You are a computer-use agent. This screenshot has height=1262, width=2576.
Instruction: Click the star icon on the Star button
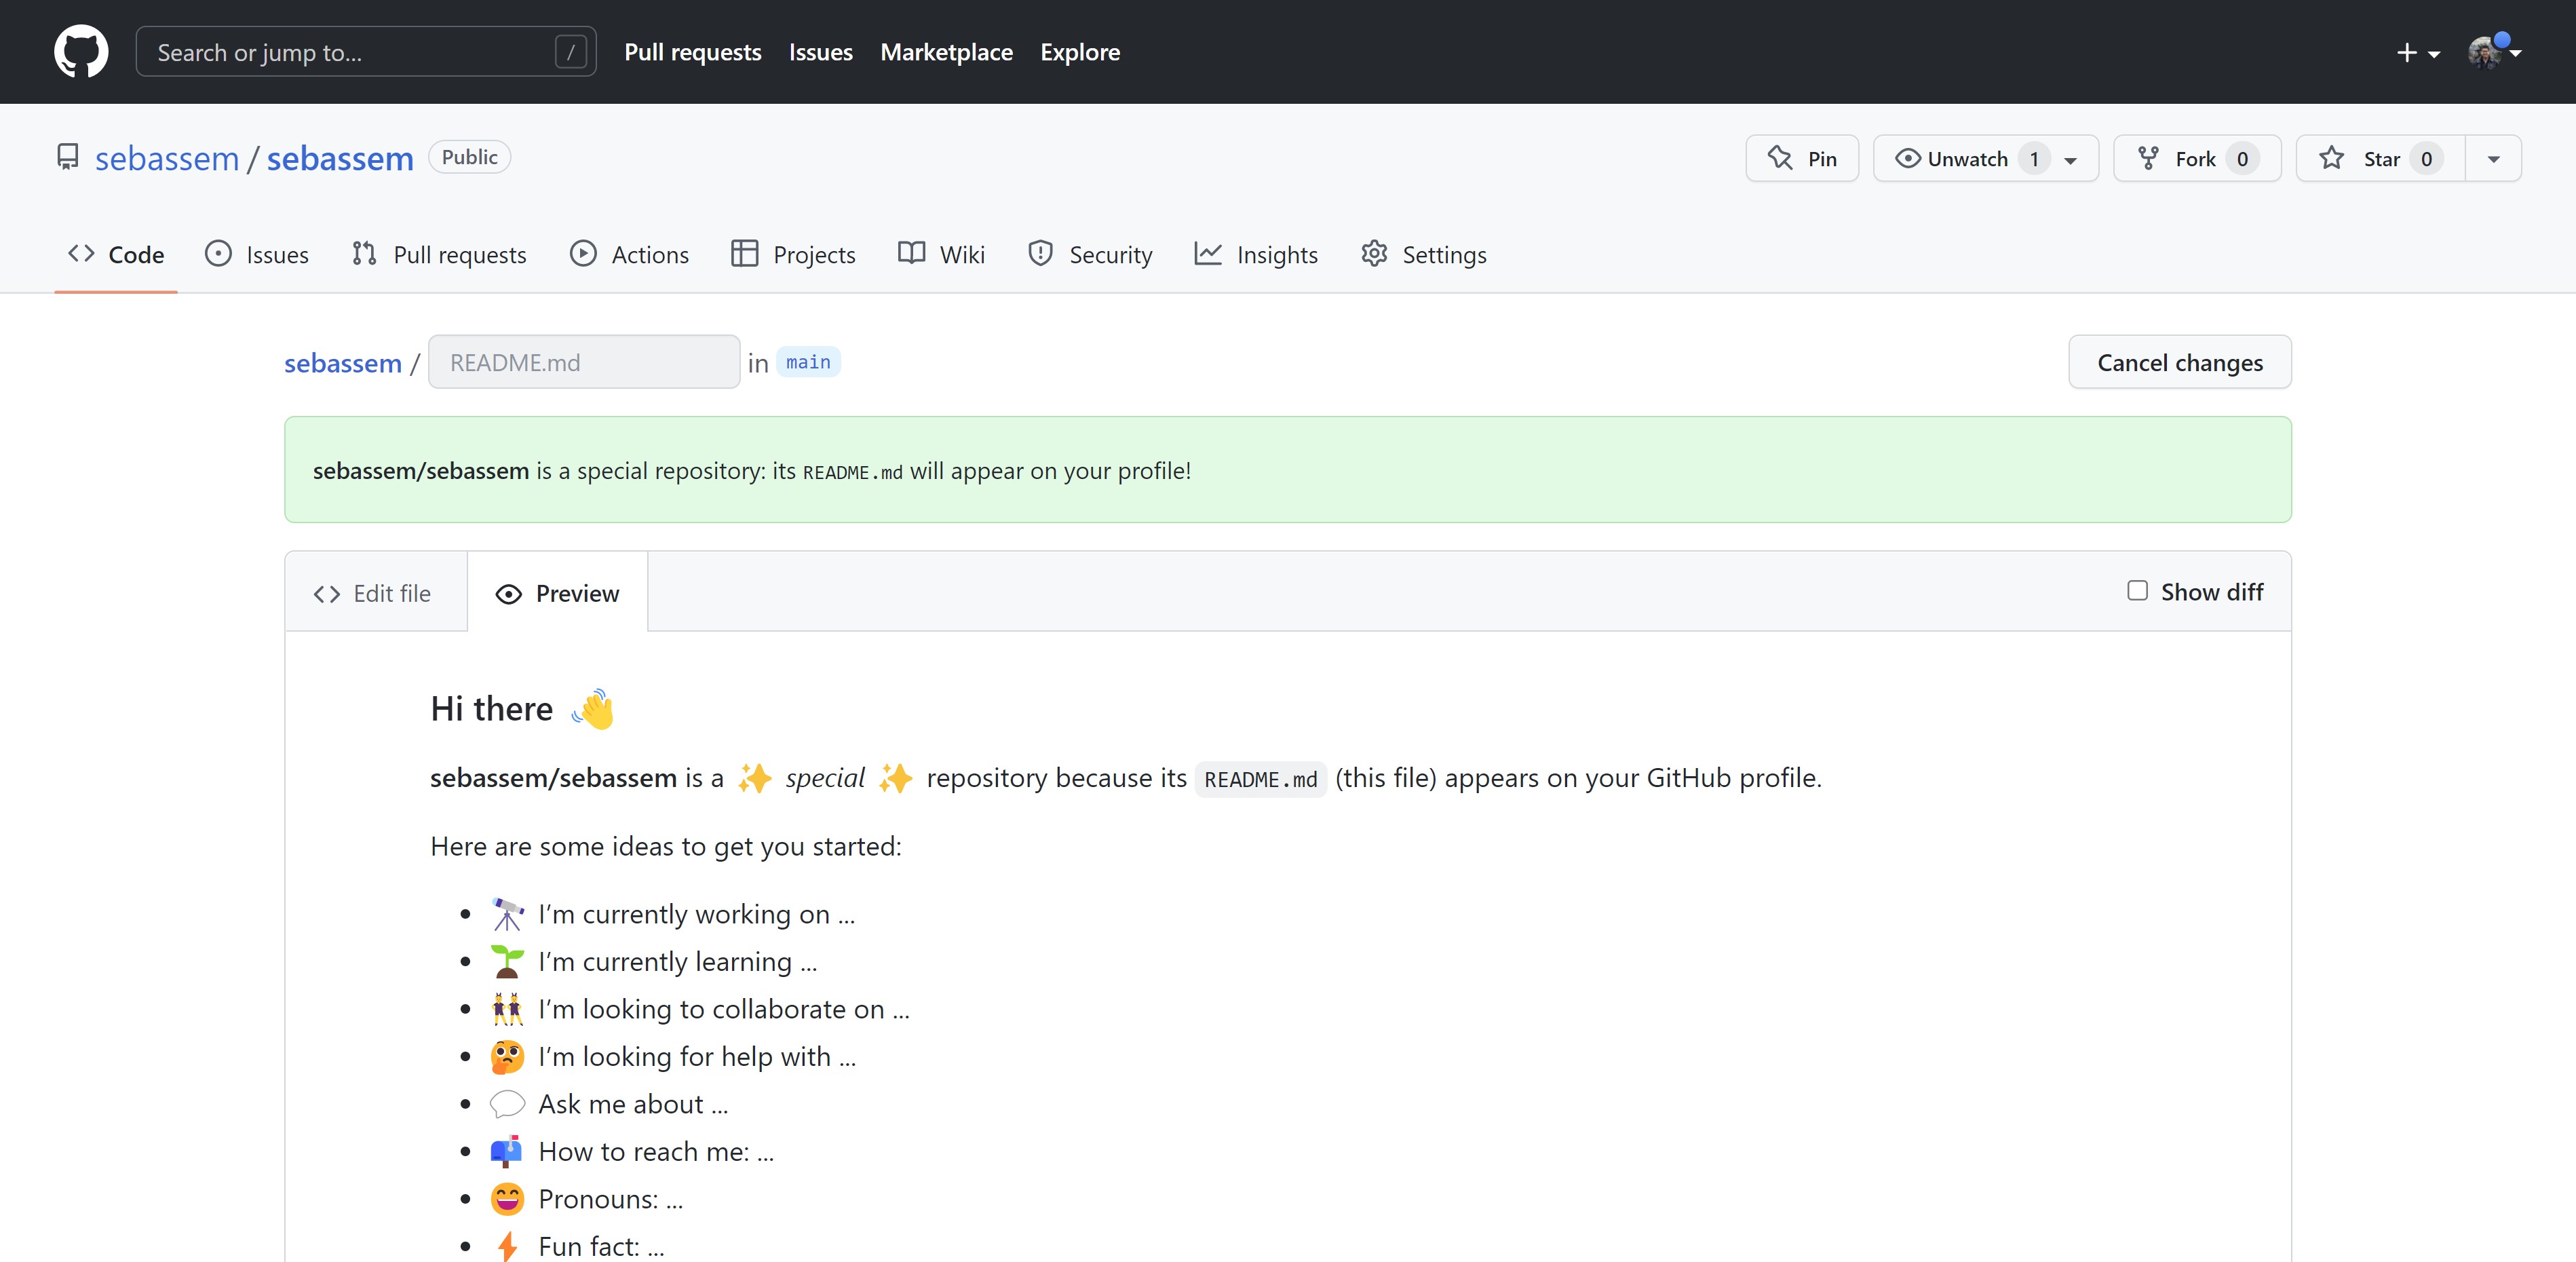(x=2332, y=158)
